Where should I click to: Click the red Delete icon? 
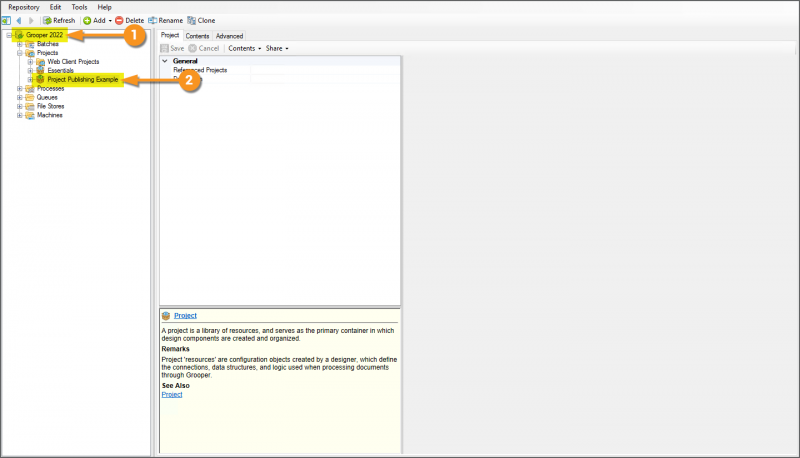(x=119, y=20)
